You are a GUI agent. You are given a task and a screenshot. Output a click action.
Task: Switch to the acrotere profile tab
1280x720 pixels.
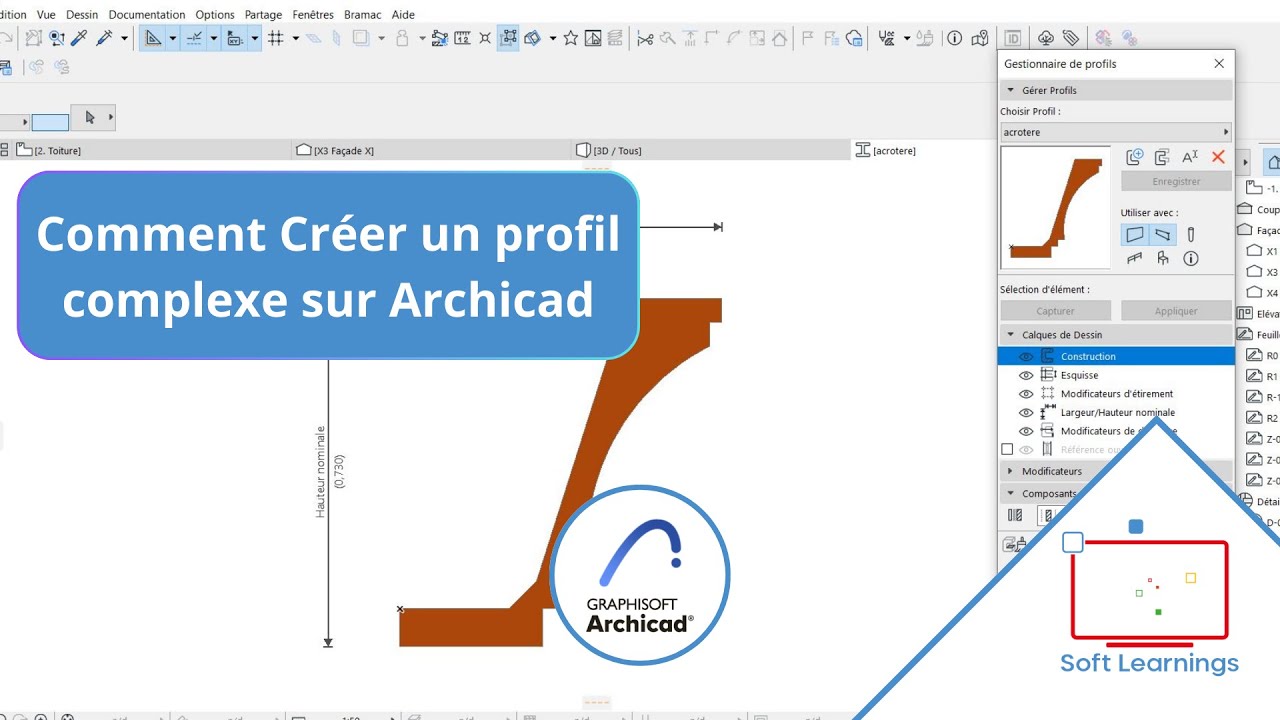pyautogui.click(x=925, y=150)
